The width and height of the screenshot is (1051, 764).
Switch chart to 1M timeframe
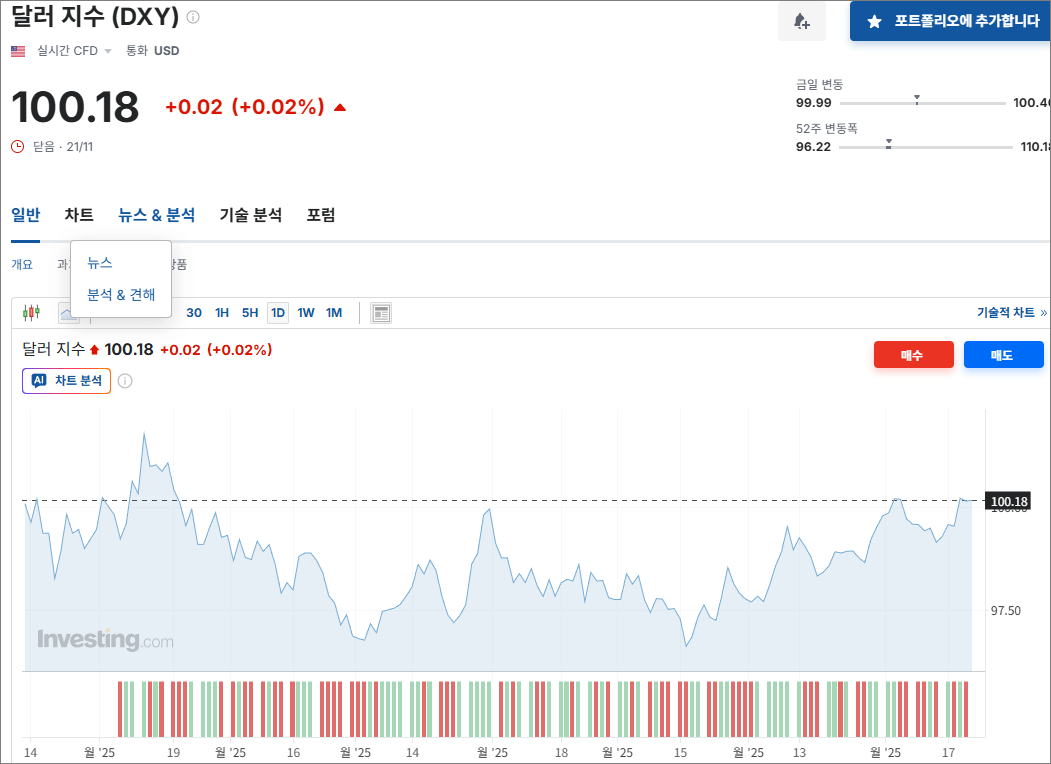333,312
